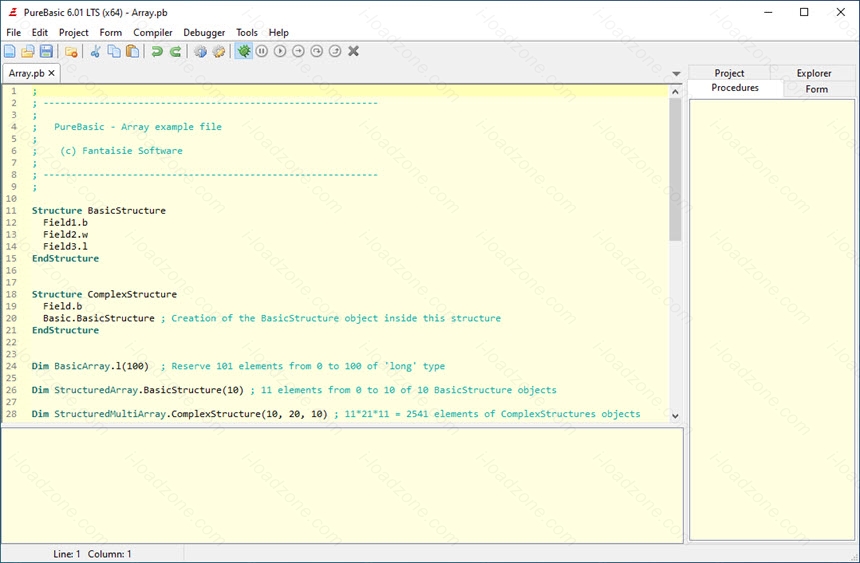Continue program execution with play icon
Screen dimensions: 860x563
point(280,52)
